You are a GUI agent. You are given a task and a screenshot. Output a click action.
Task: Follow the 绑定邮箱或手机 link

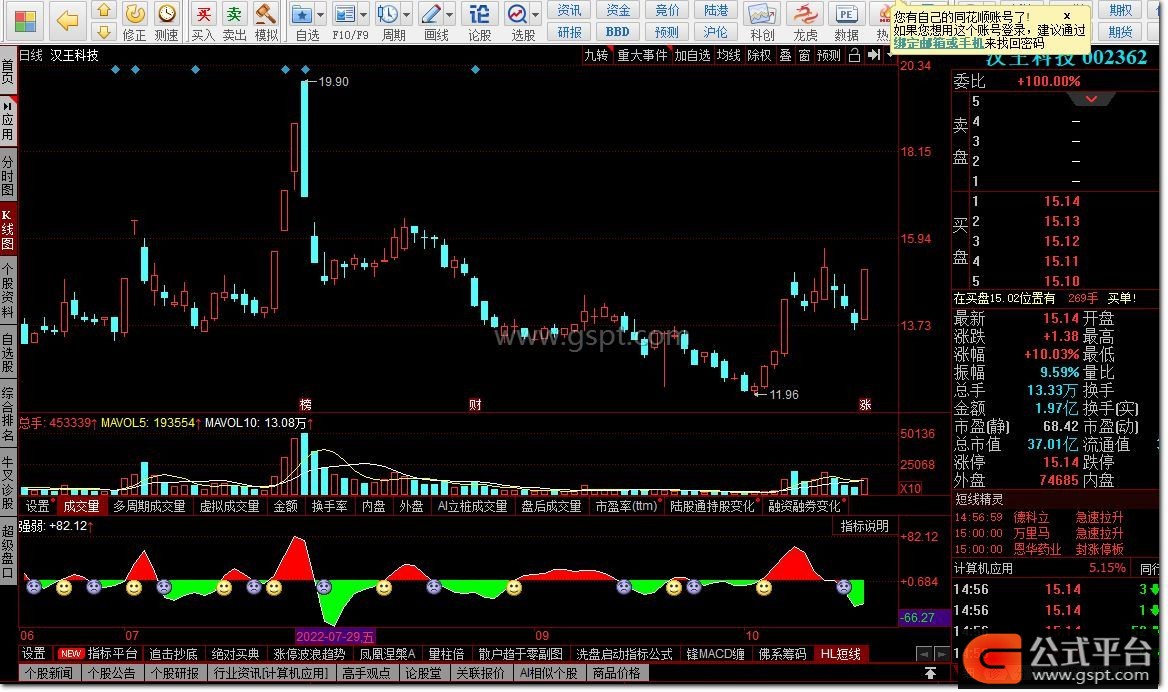[939, 43]
